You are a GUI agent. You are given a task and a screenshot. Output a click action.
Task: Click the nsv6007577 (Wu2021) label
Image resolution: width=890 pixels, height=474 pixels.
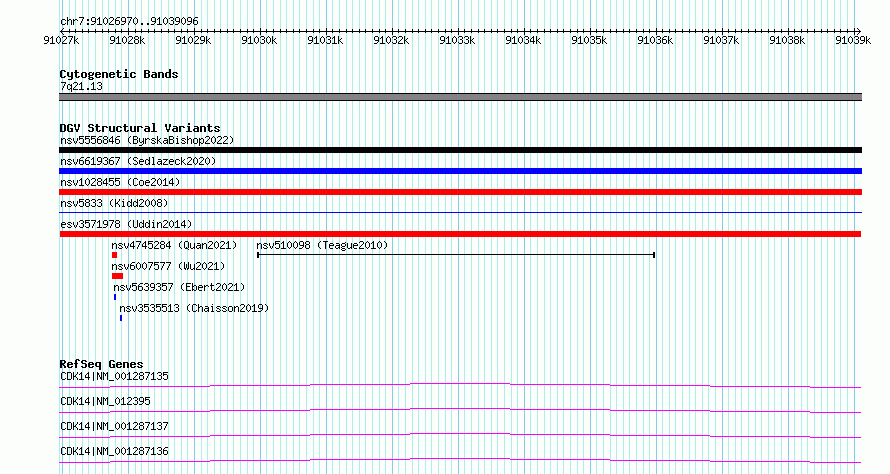168,266
